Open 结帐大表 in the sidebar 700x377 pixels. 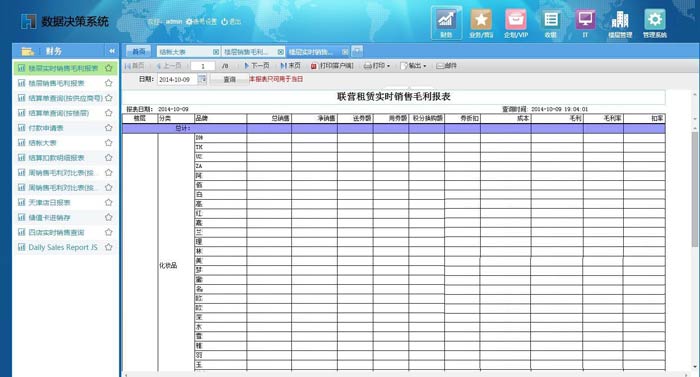pos(42,143)
